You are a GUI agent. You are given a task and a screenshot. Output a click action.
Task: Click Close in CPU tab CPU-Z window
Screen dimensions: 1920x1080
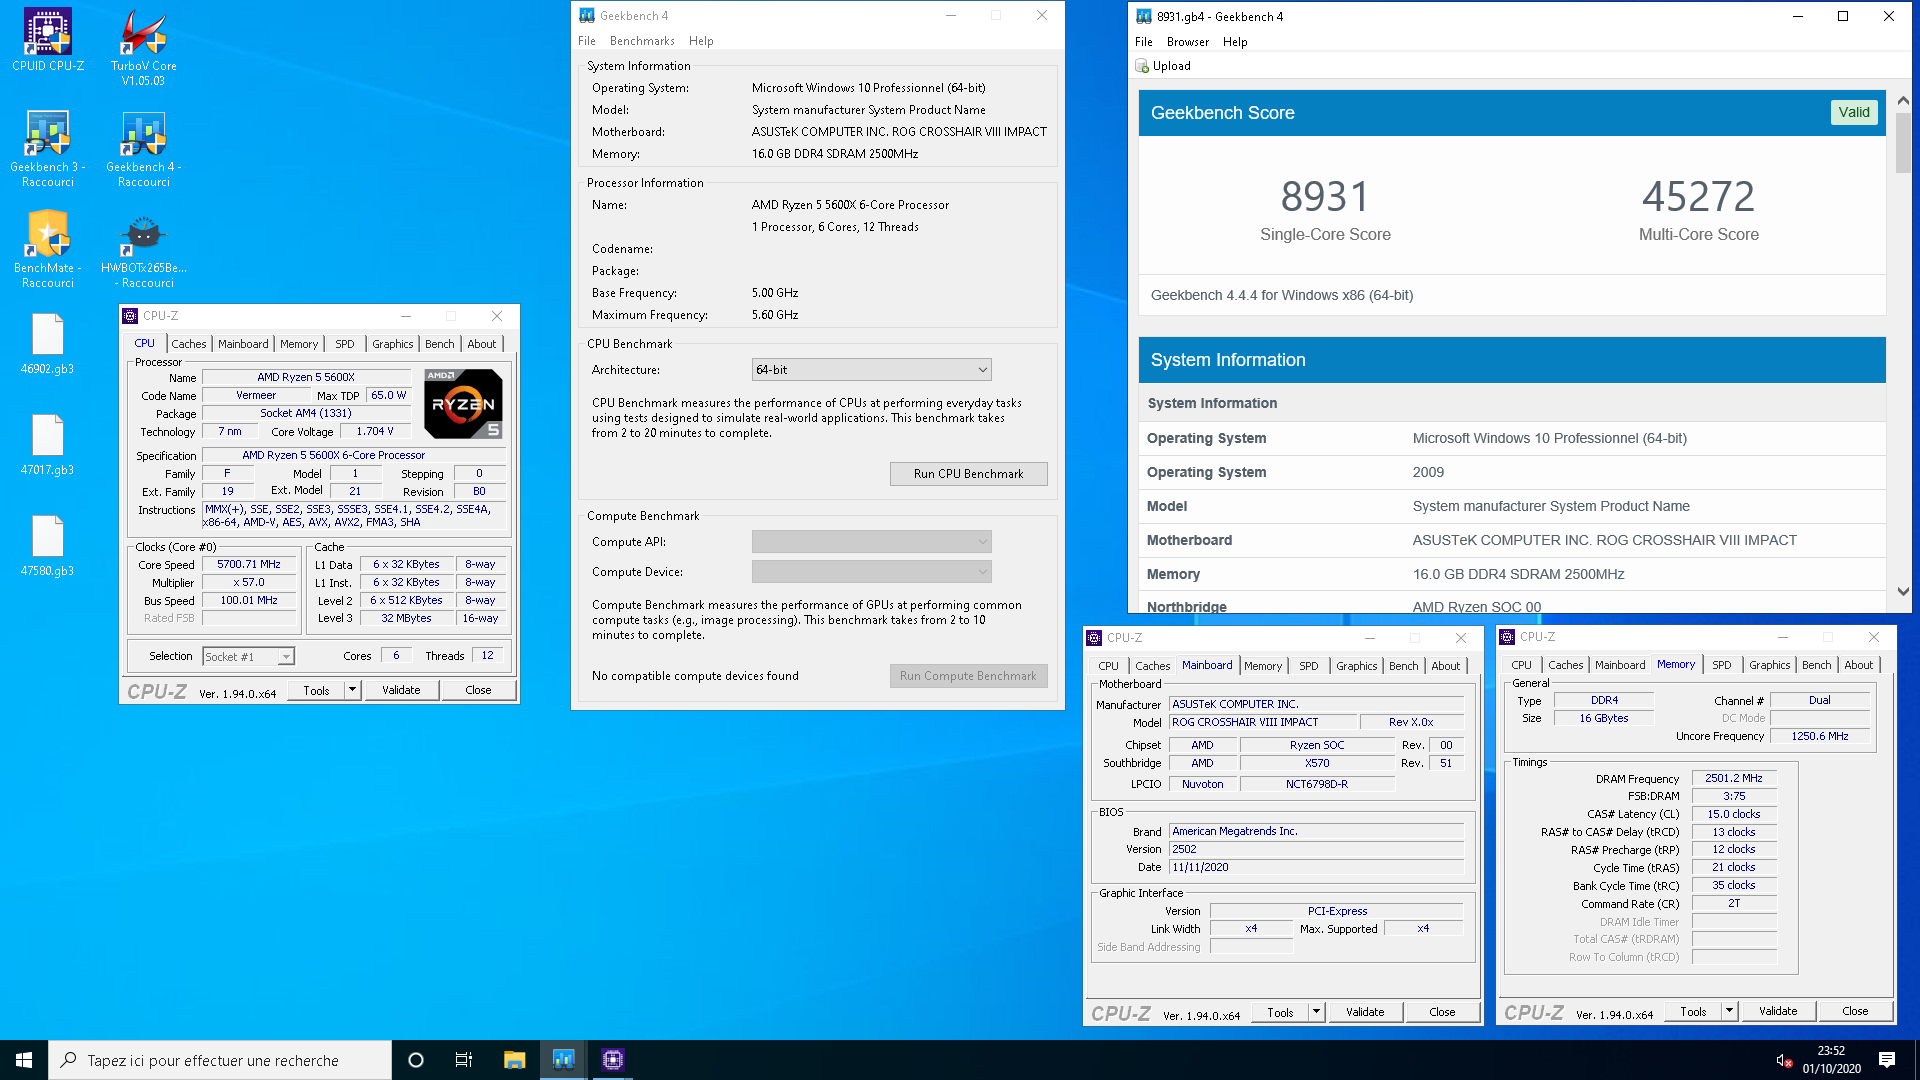point(478,690)
